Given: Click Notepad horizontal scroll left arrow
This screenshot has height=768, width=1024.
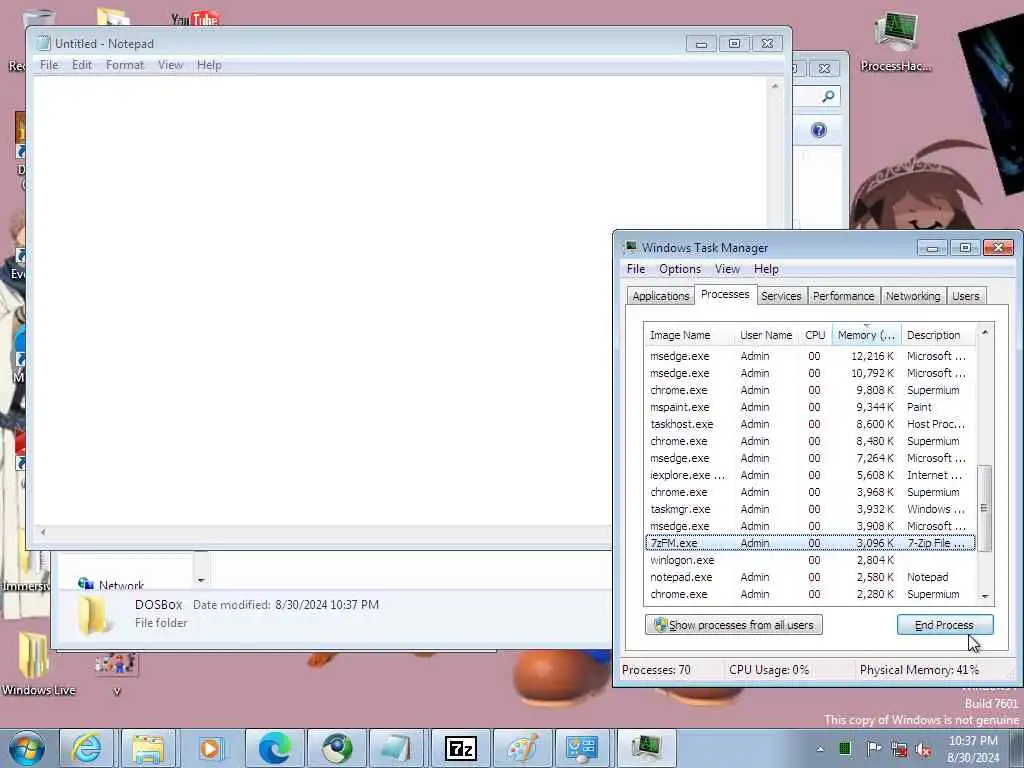Looking at the screenshot, I should coord(43,532).
